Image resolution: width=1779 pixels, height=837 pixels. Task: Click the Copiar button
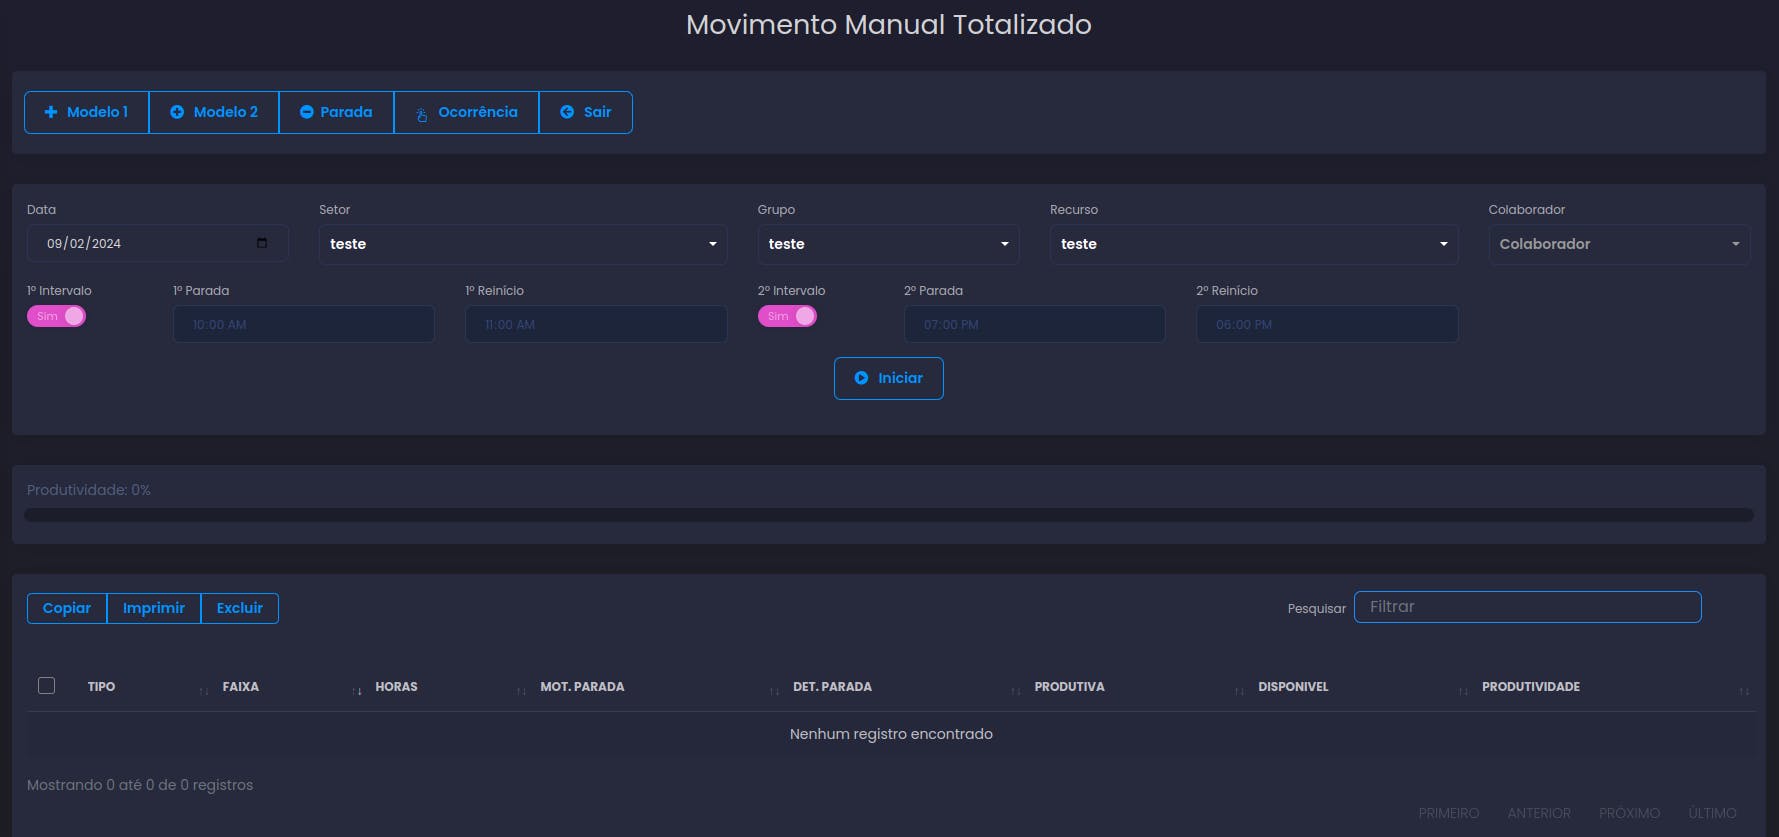click(x=67, y=608)
